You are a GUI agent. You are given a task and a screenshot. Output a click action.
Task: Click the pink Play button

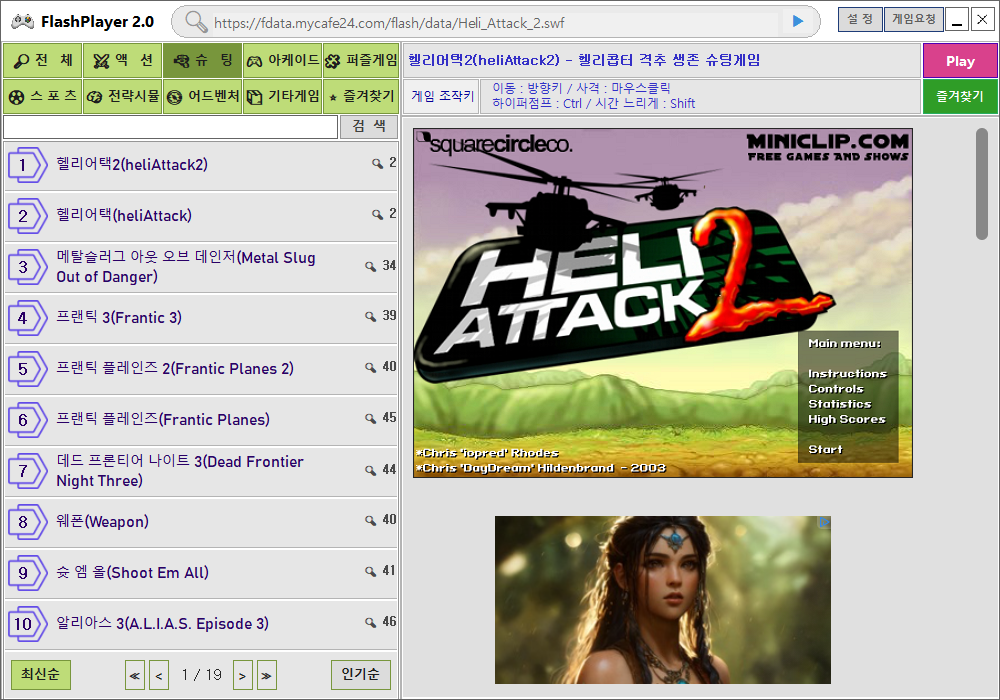point(960,61)
